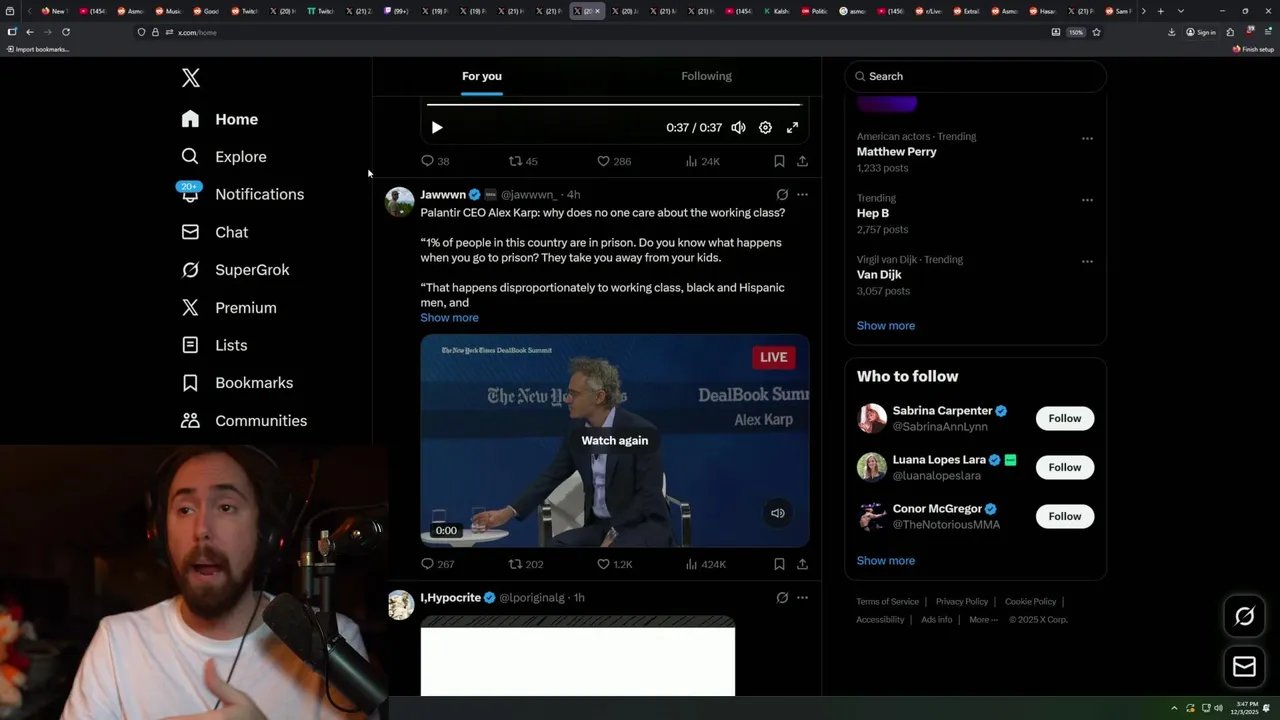The image size is (1280, 720).
Task: Expand the More footer menu
Action: pos(983,620)
